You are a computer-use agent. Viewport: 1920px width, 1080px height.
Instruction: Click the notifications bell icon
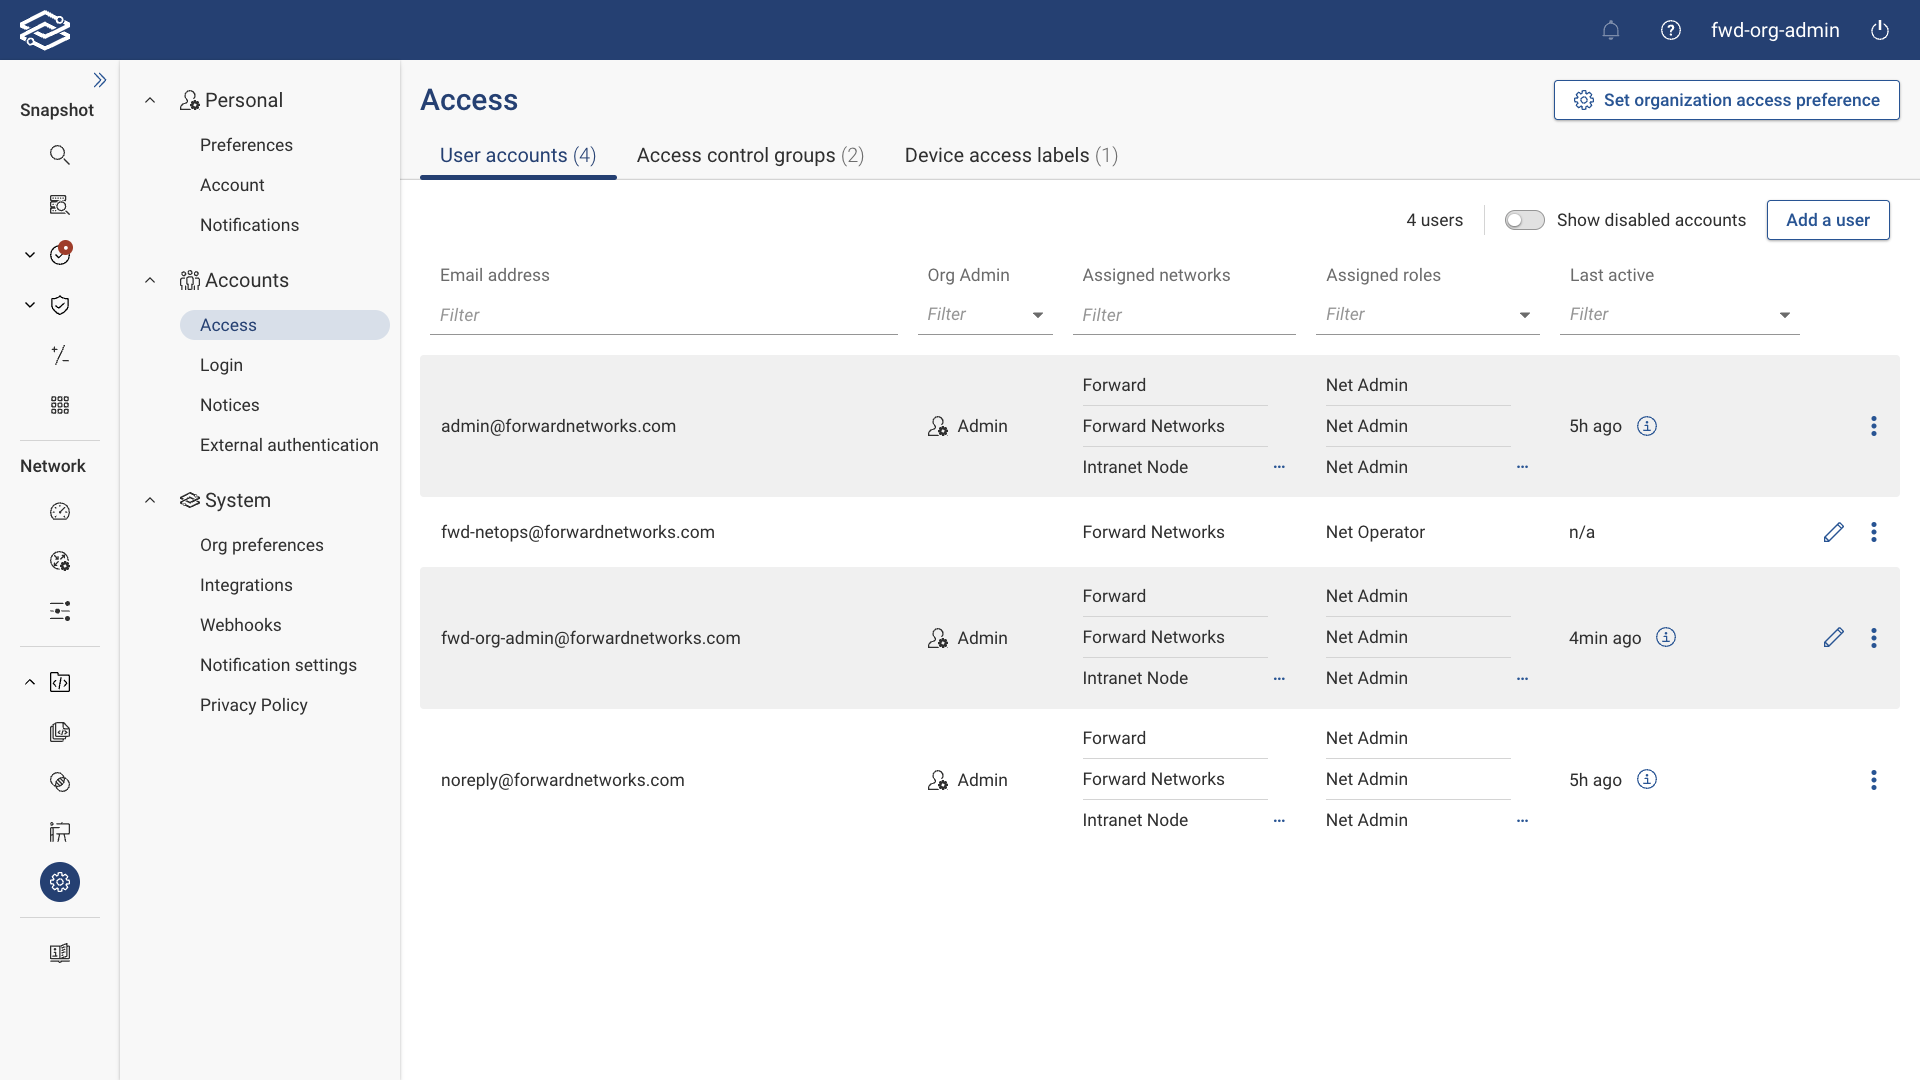(1611, 30)
